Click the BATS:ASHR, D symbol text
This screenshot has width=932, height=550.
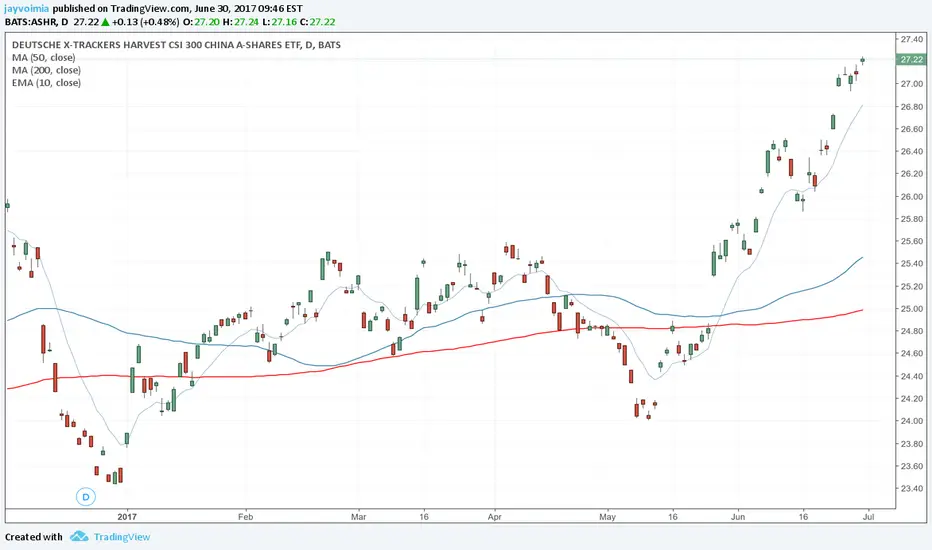(x=36, y=22)
